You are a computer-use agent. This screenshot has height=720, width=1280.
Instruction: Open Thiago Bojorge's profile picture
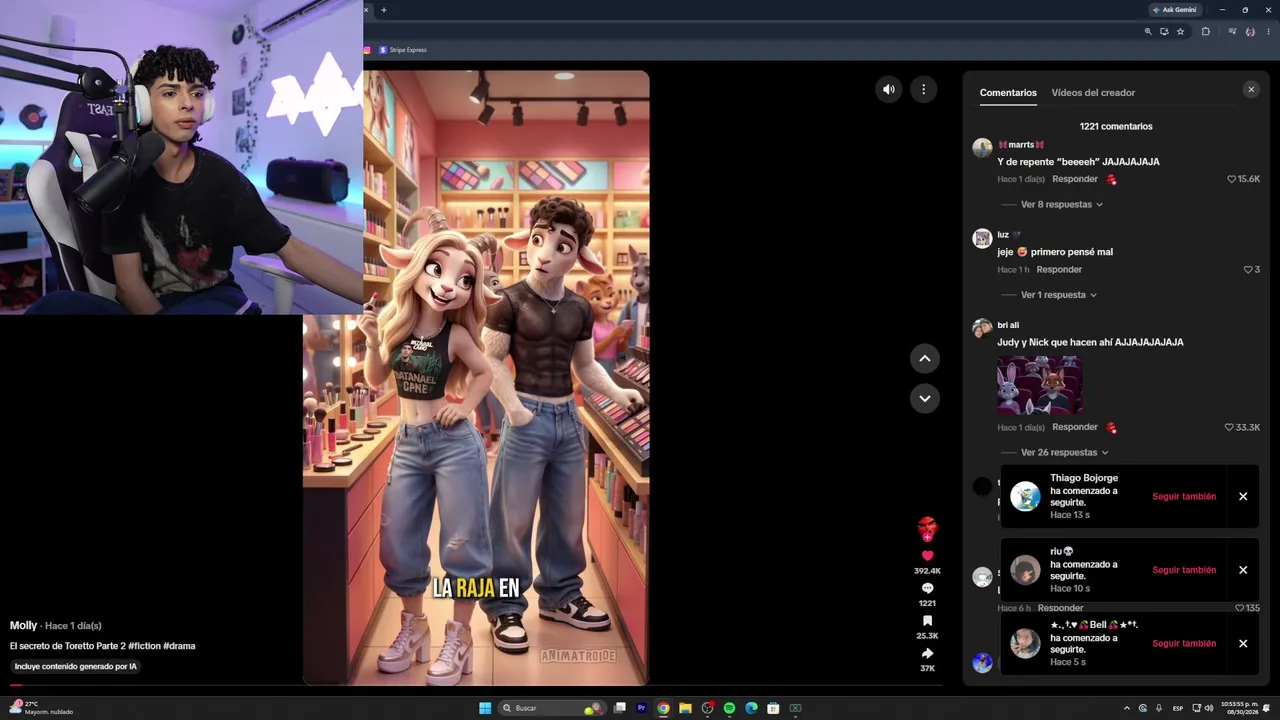1025,496
